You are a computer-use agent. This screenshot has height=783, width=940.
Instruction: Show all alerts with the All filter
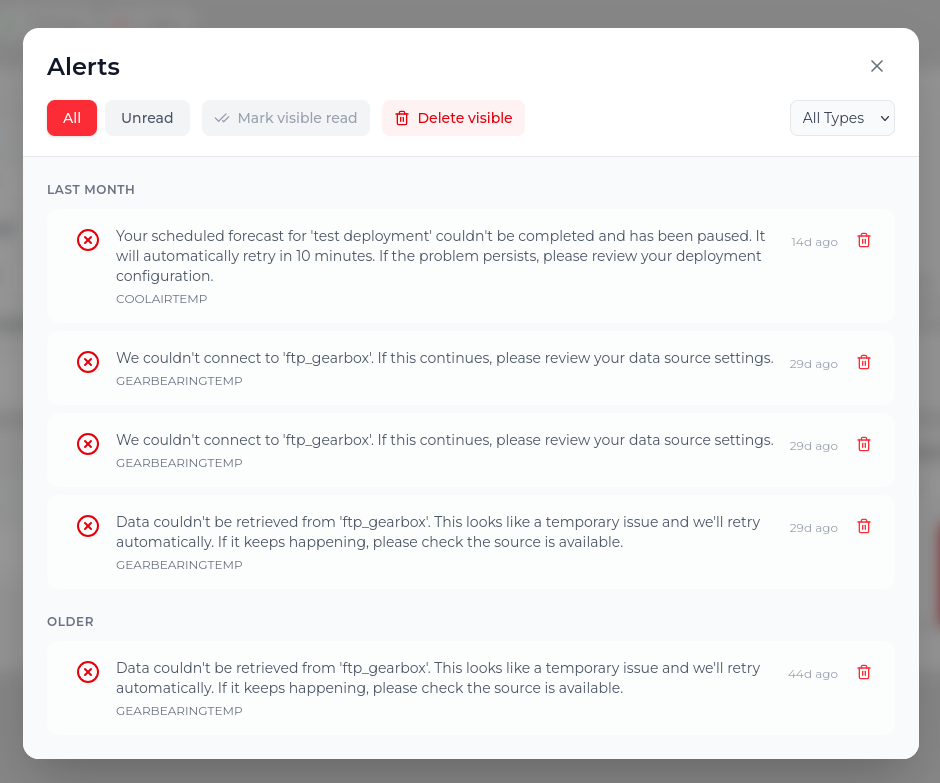pos(72,118)
